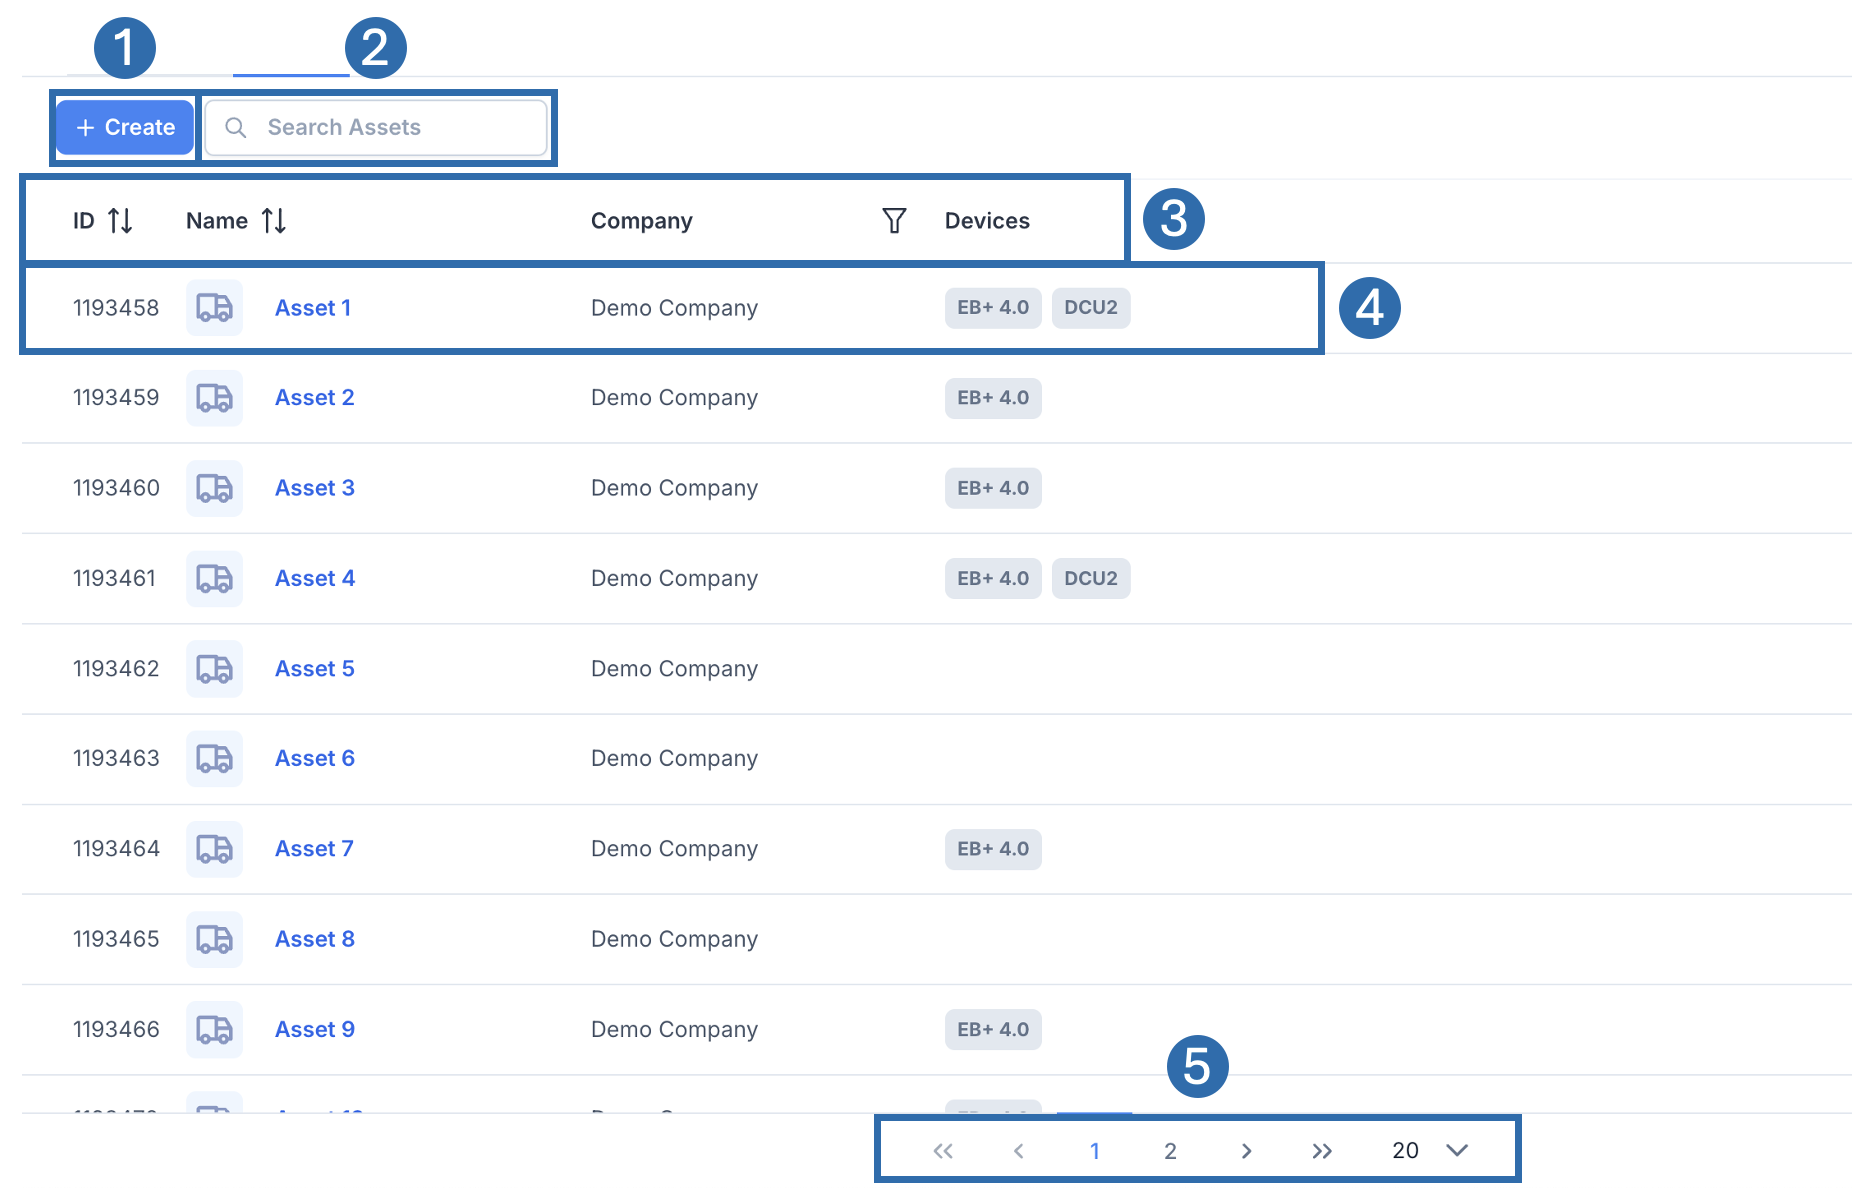The image size is (1852, 1196).
Task: Jump to the last page double-chevron
Action: pyautogui.click(x=1321, y=1151)
